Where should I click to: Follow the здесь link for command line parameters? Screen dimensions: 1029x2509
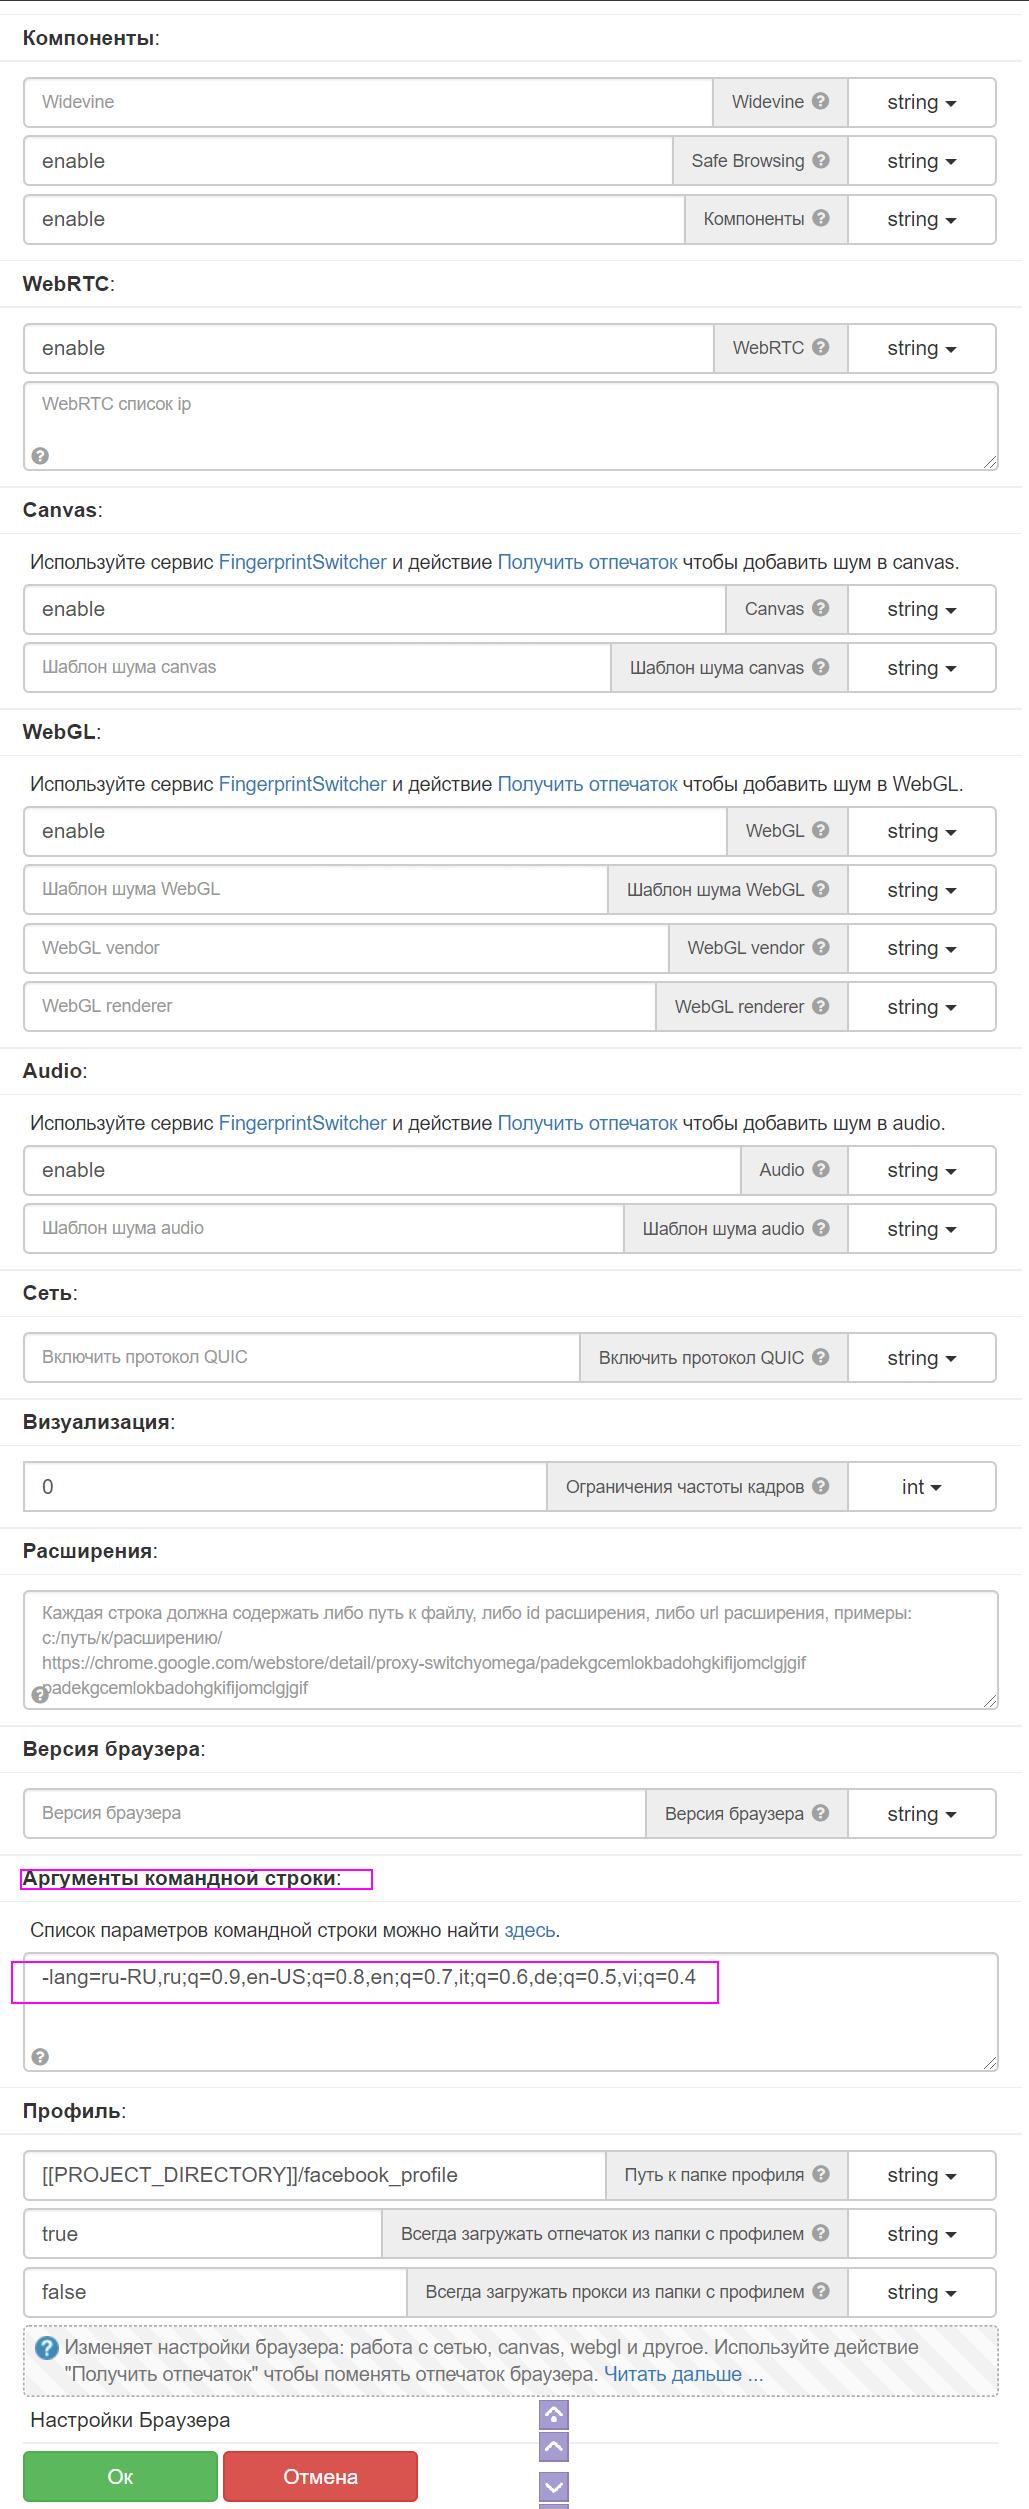[x=530, y=1930]
